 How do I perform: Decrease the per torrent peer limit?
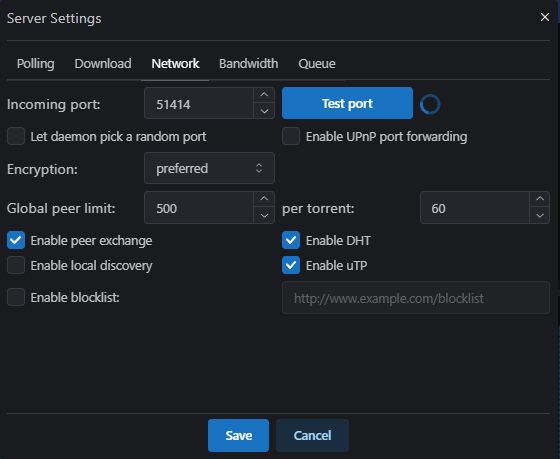(540, 215)
